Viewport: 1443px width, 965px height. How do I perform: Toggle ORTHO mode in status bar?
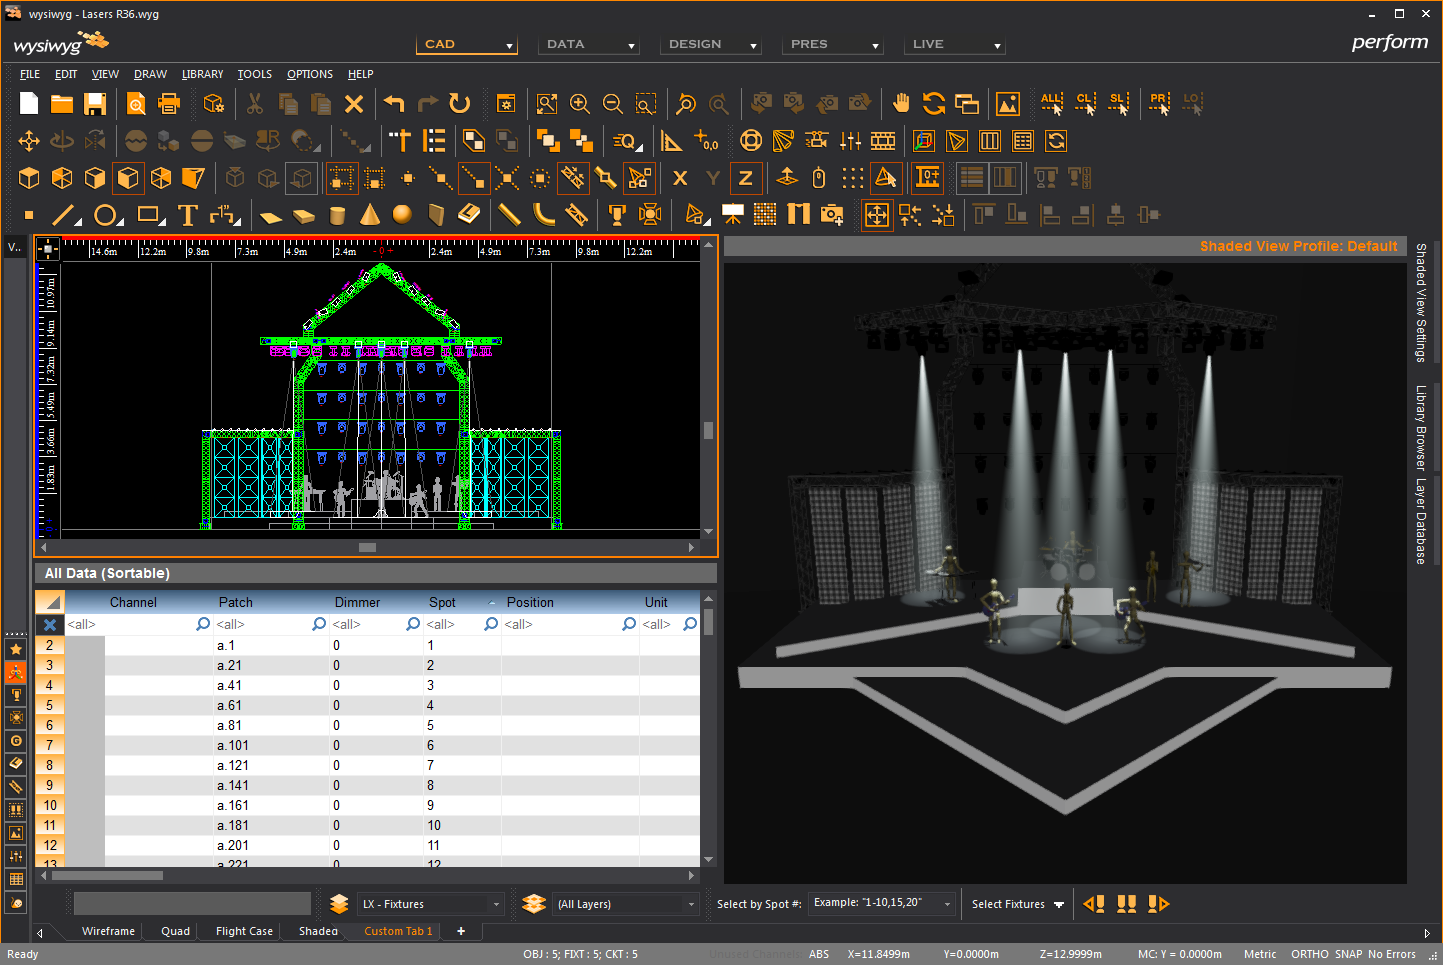tap(1309, 954)
